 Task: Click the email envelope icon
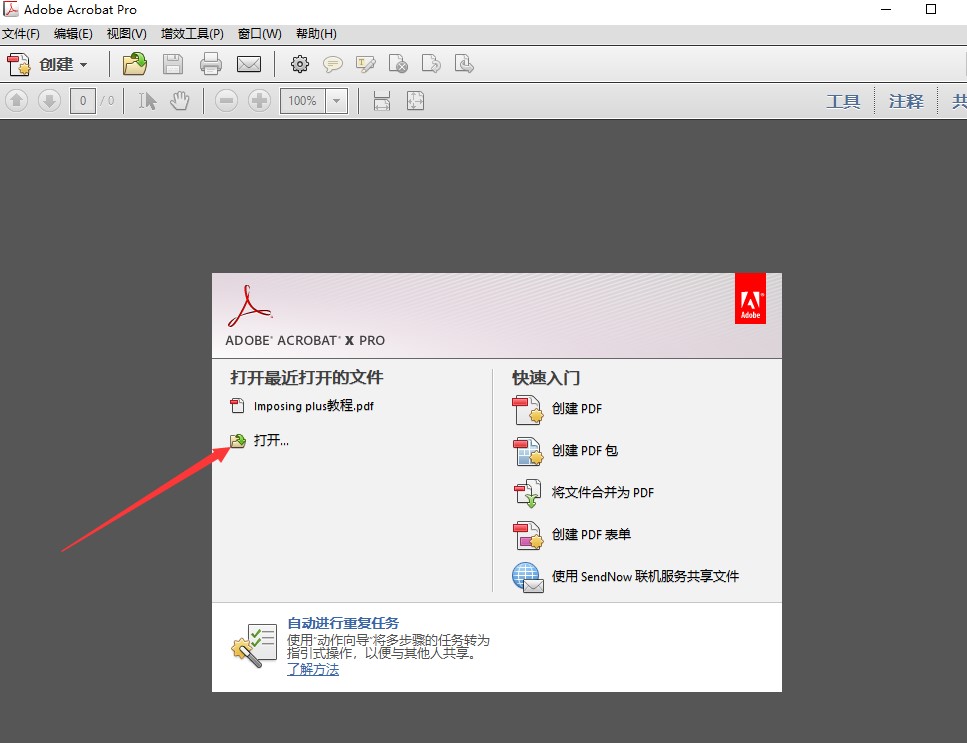pos(249,64)
